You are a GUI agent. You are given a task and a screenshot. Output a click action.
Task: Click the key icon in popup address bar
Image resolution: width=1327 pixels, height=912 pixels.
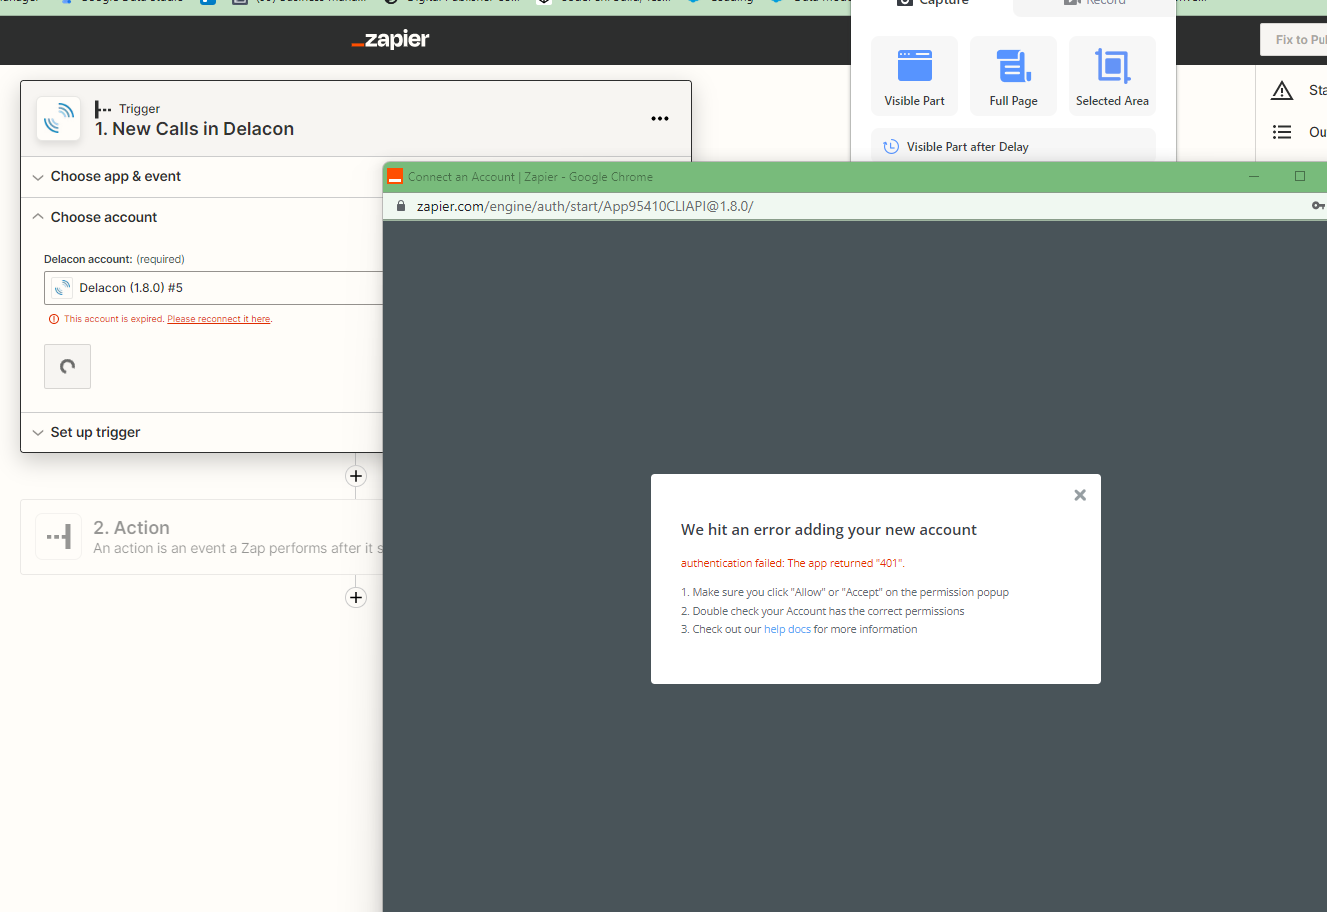click(1318, 206)
